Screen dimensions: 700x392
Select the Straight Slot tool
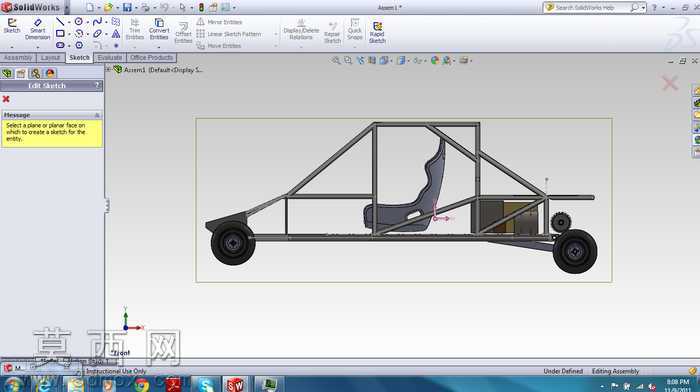60,45
